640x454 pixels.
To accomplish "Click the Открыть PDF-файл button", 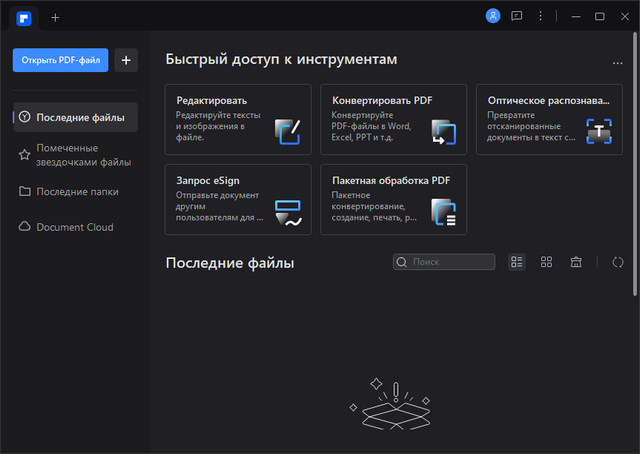I will (61, 60).
